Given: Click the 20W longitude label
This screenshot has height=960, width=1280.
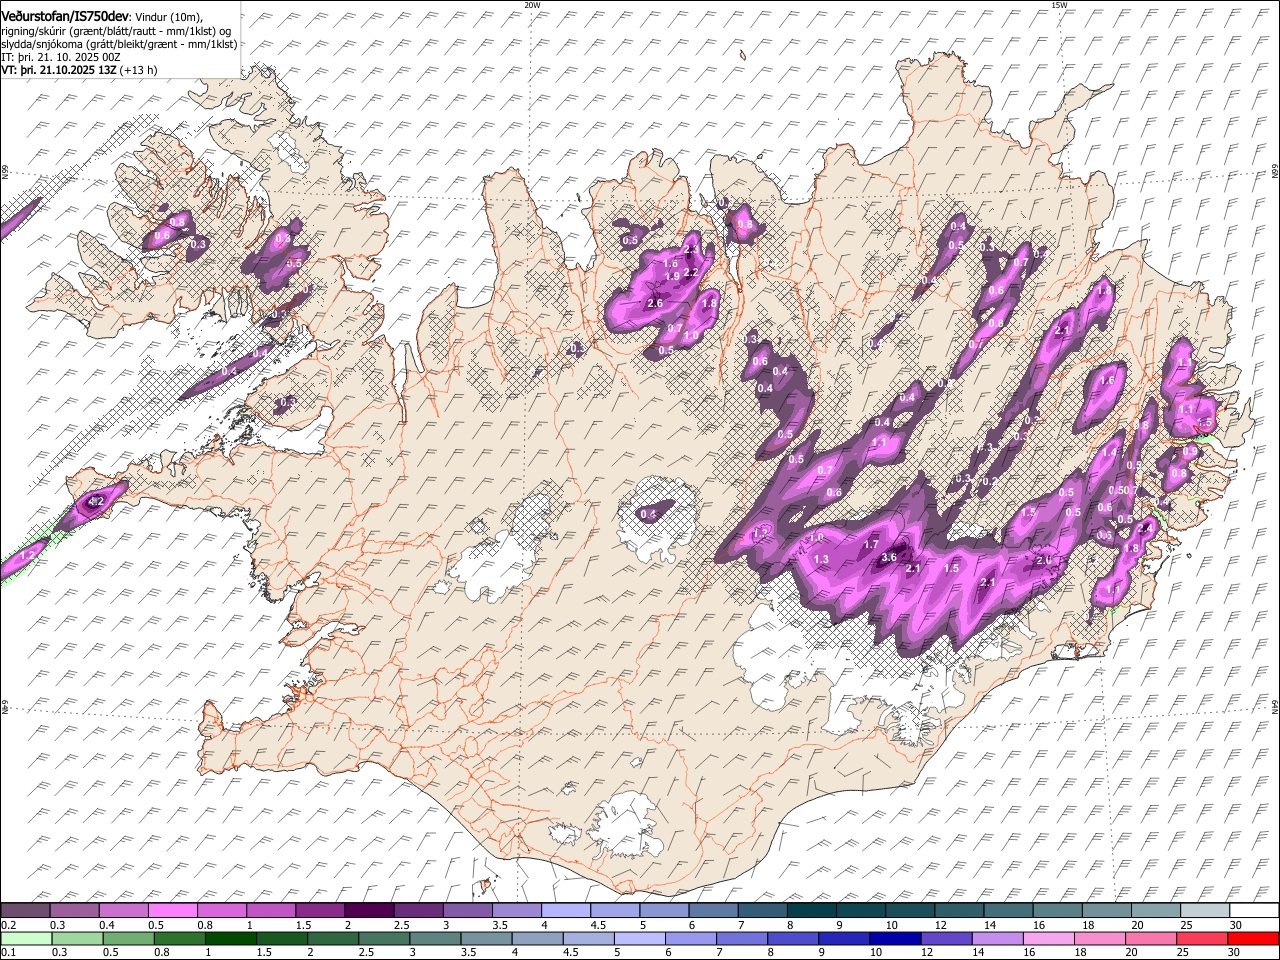Looking at the screenshot, I should tap(532, 5).
